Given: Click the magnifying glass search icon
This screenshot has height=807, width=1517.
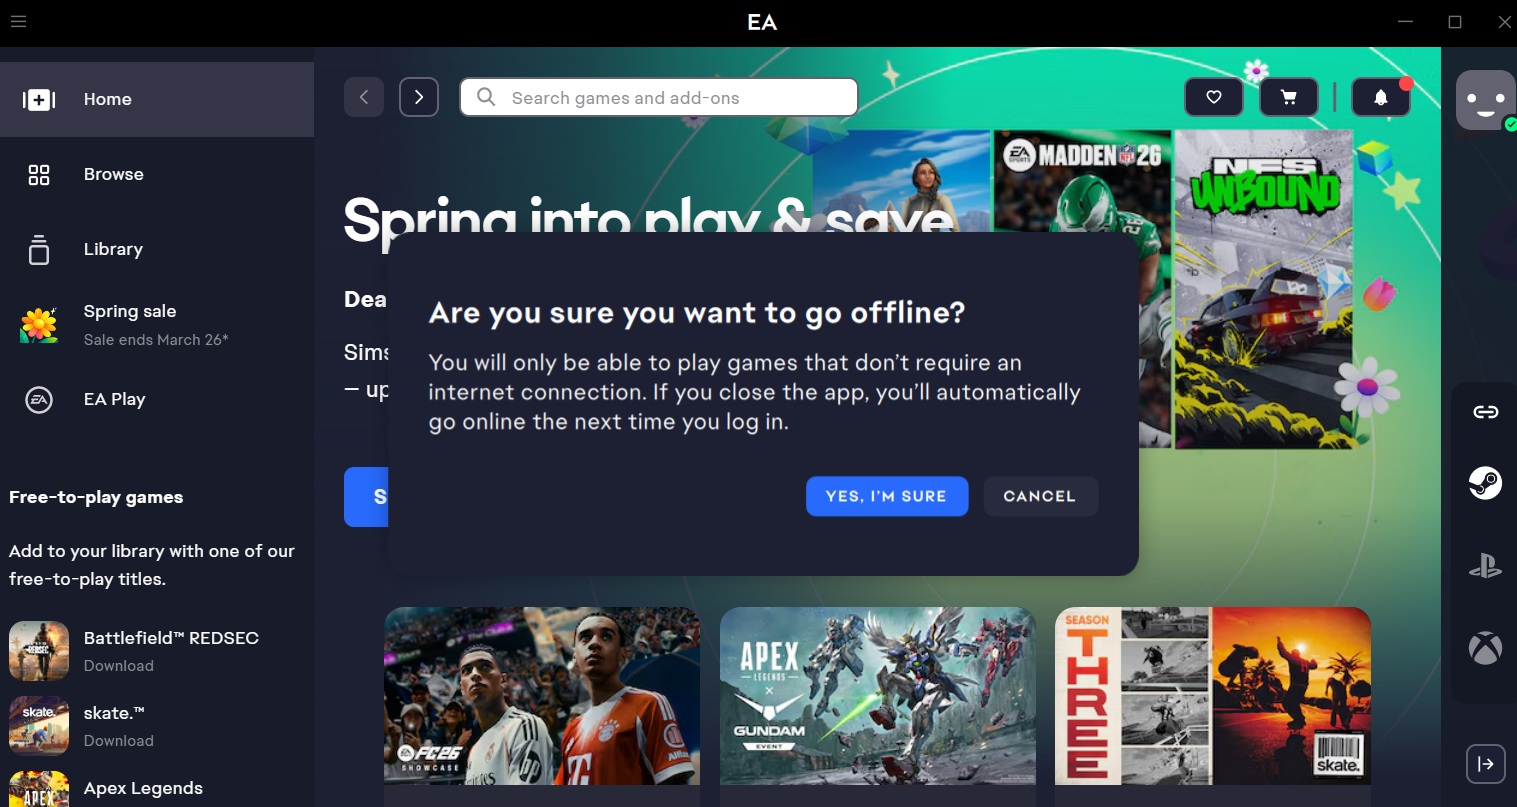Looking at the screenshot, I should point(486,97).
